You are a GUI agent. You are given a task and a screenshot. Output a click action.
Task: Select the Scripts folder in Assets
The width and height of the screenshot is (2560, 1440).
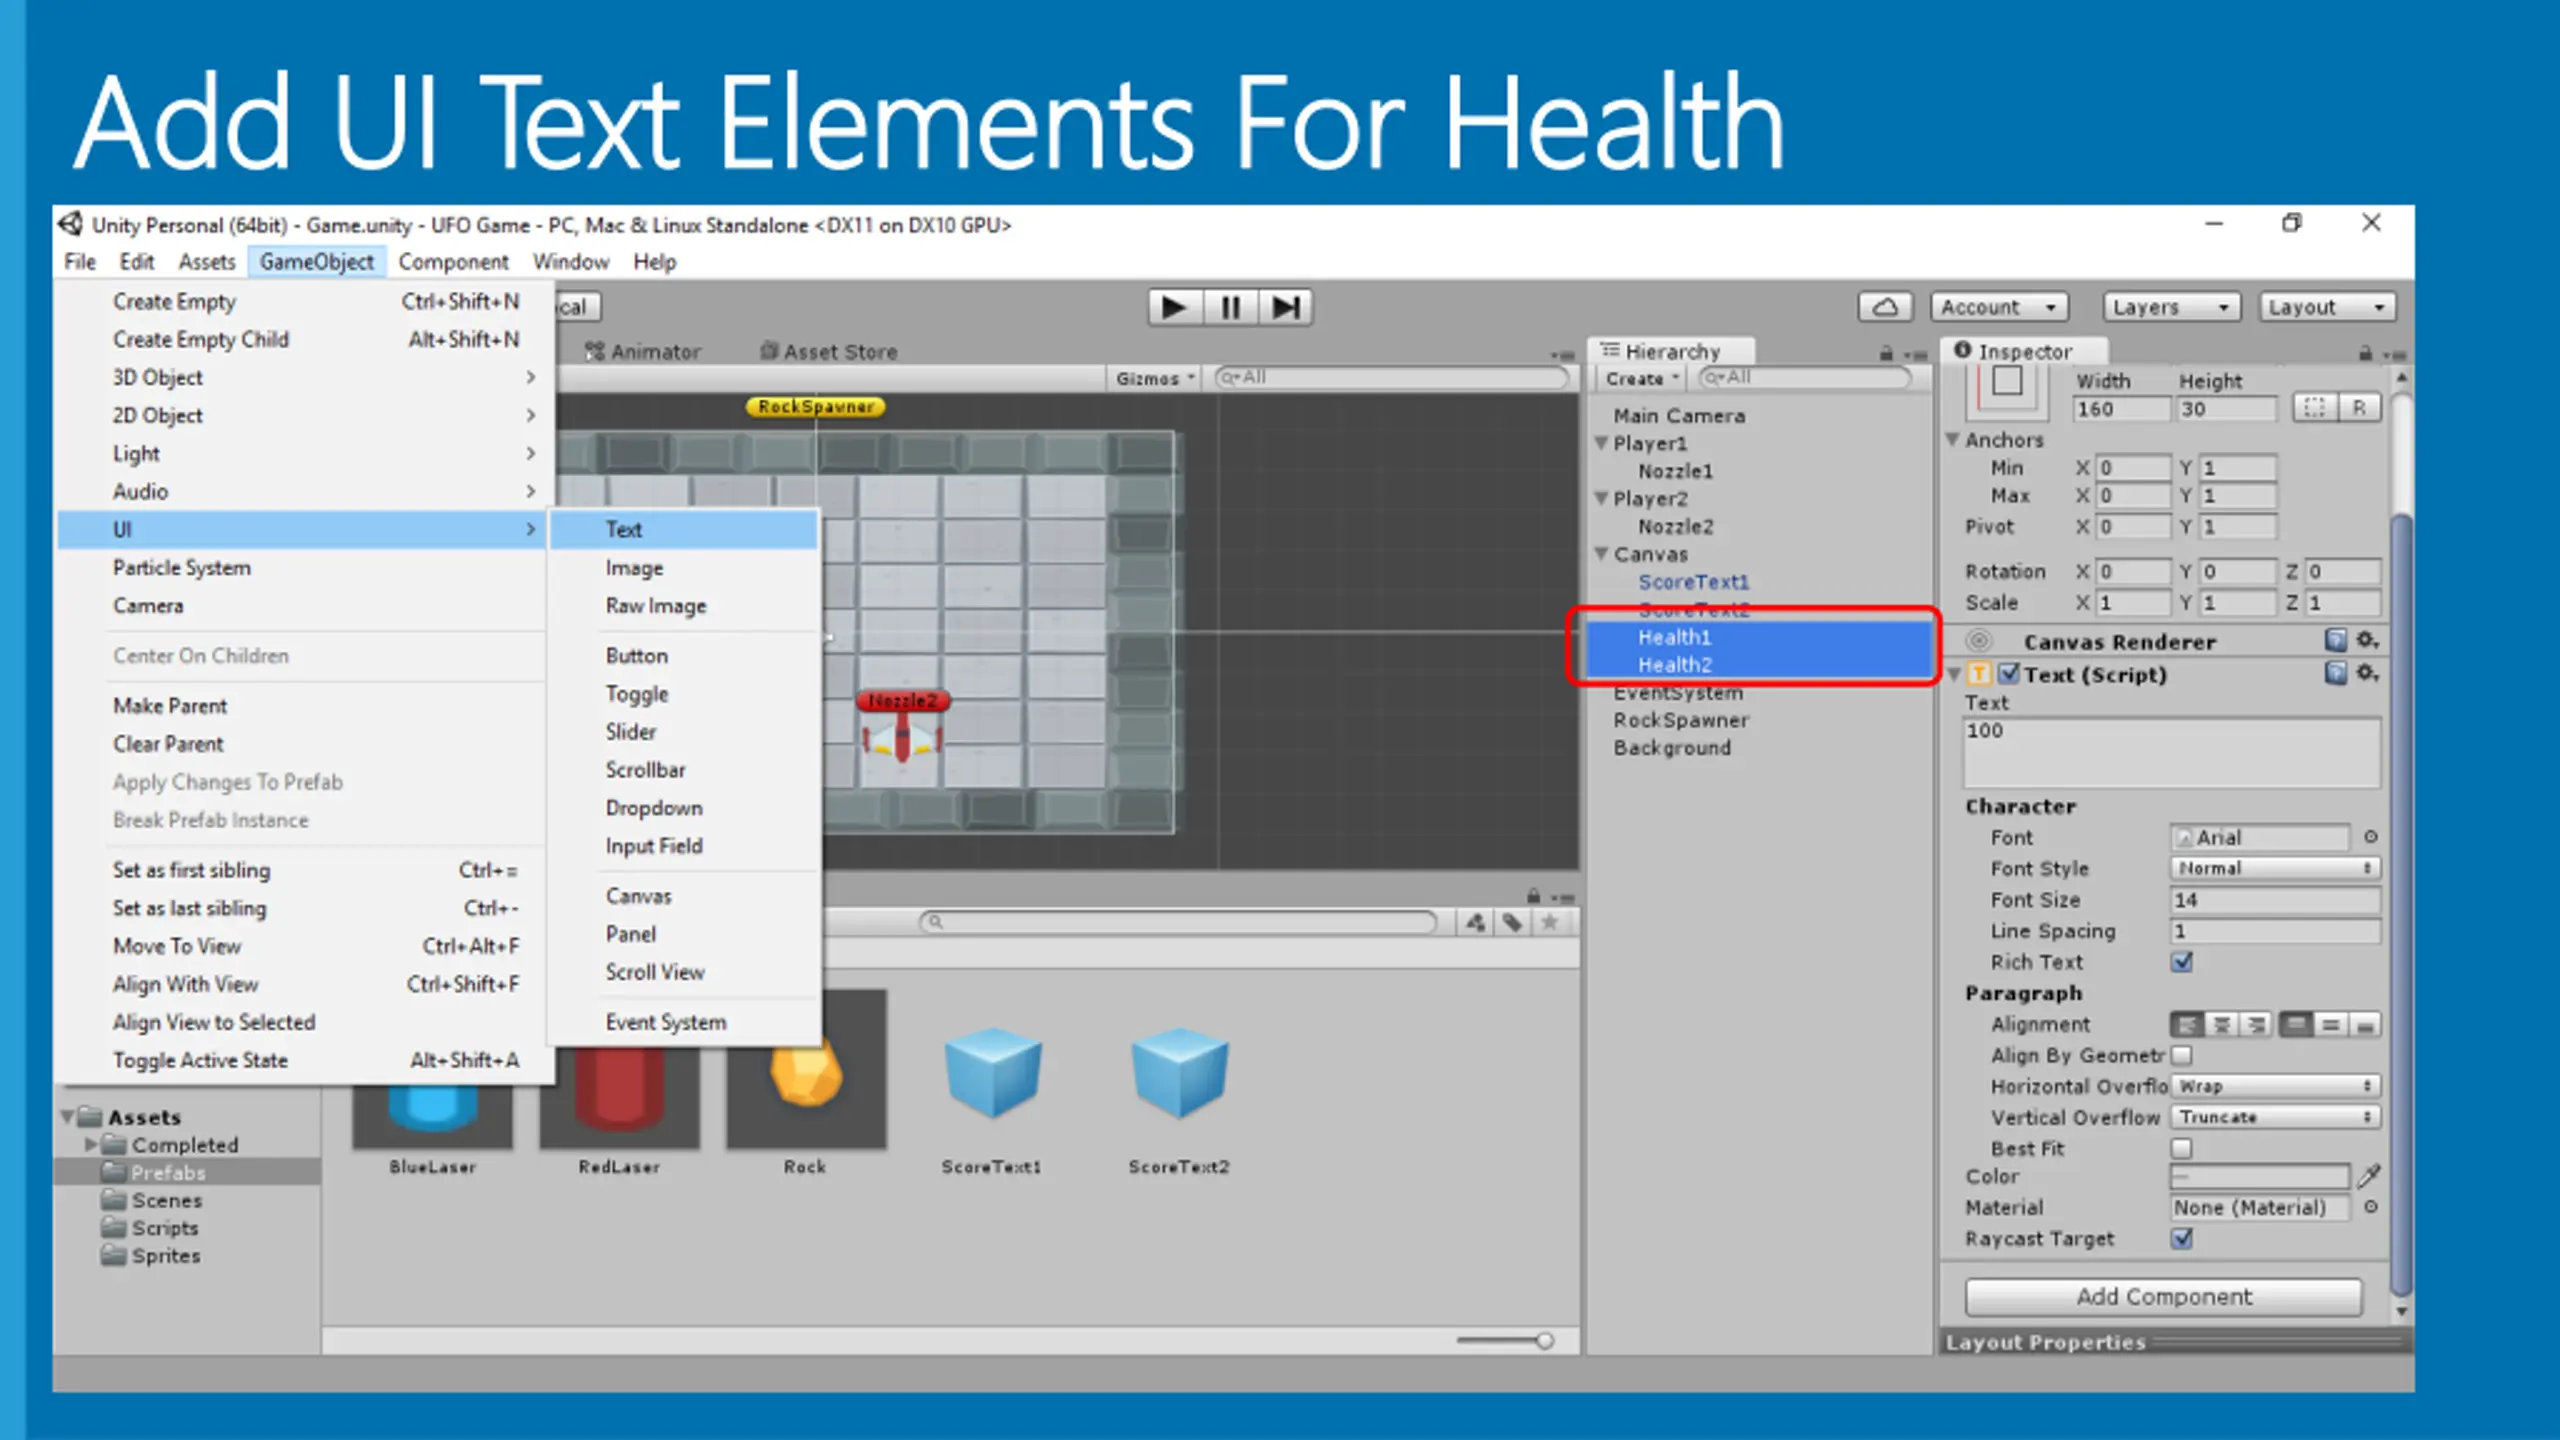click(x=165, y=1227)
